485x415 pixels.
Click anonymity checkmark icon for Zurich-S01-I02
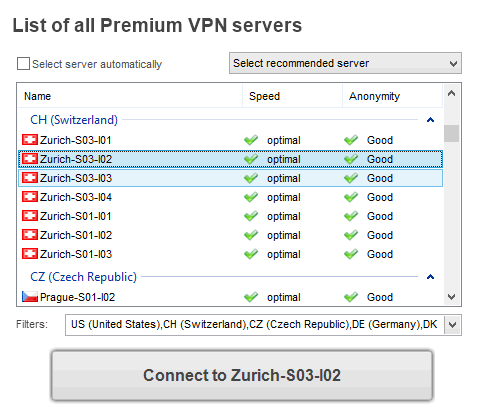[351, 235]
